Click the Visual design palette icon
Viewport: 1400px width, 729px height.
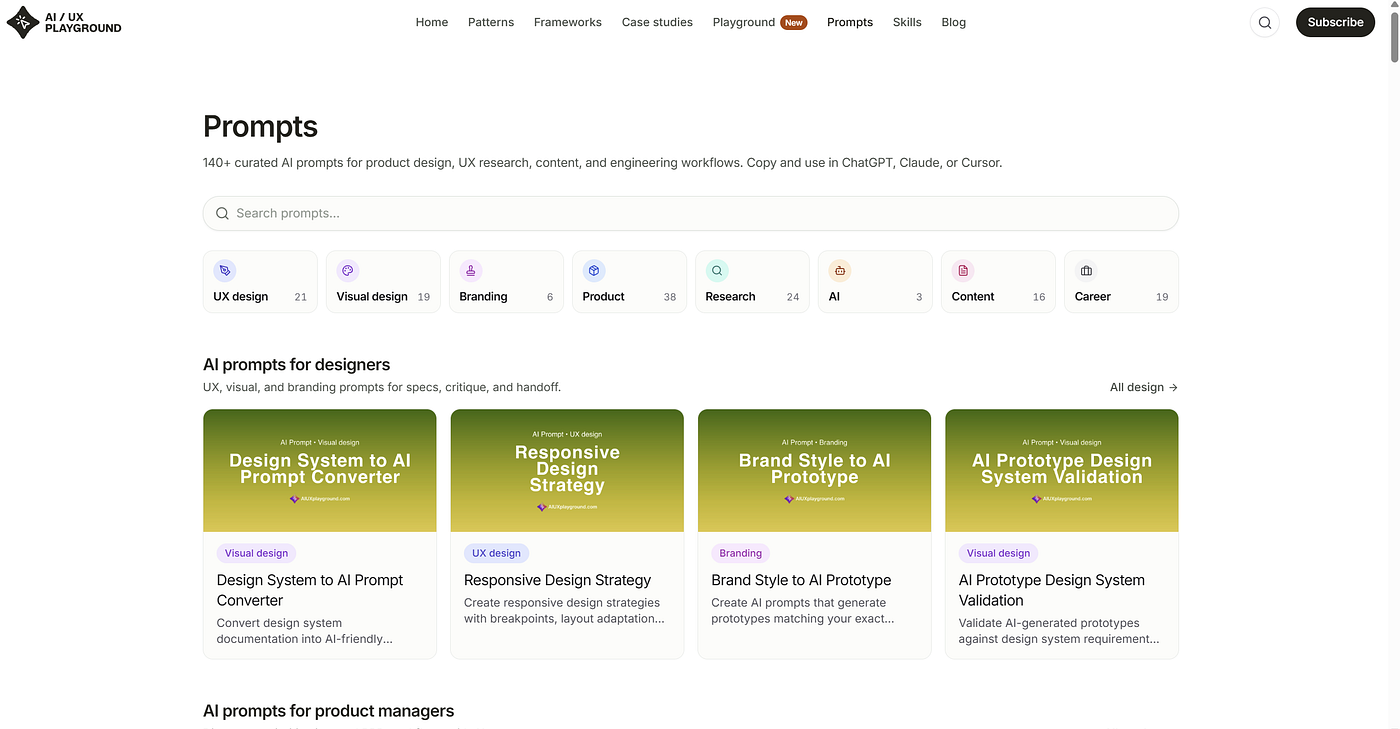tap(348, 270)
